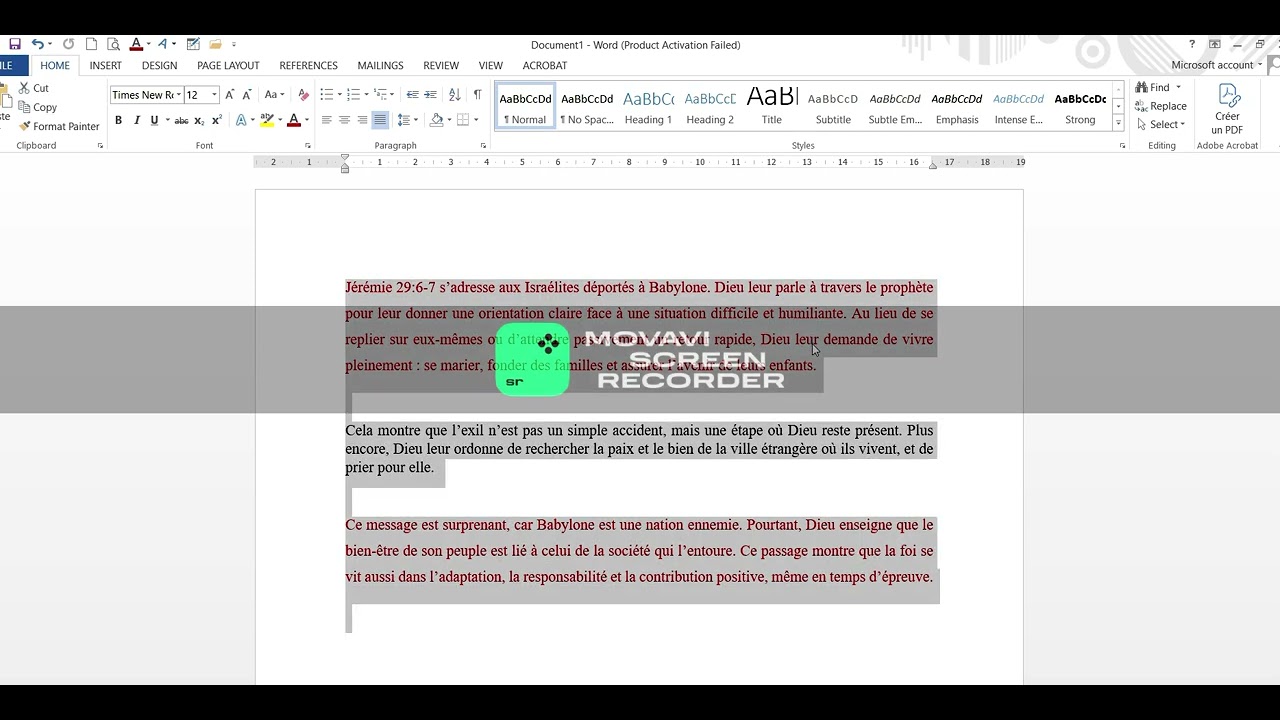Open the ACROBAT tab
The height and width of the screenshot is (720, 1280).
545,65
